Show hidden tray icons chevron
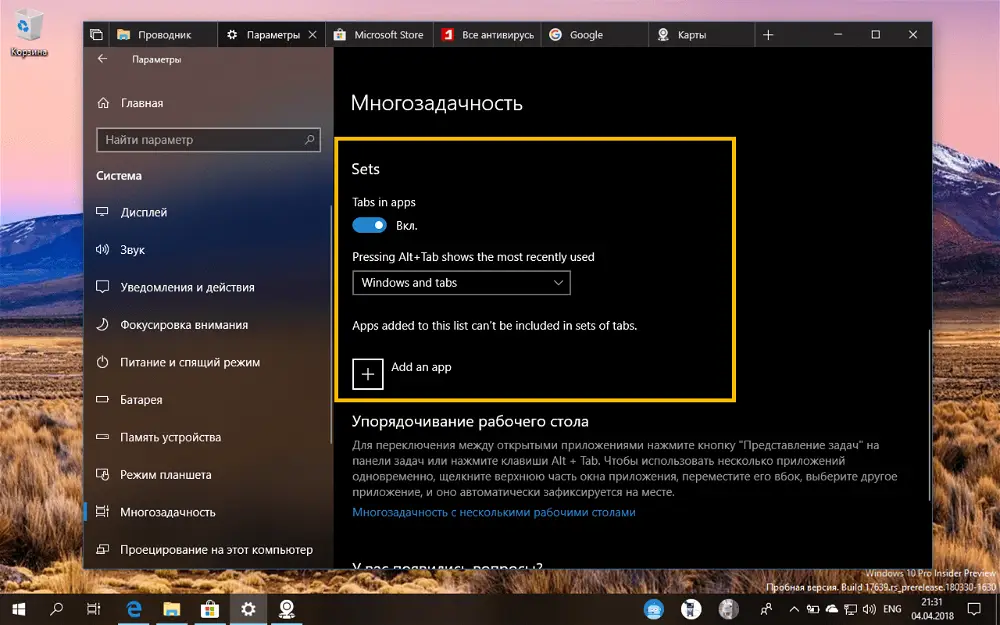This screenshot has width=1000, height=625. (794, 609)
